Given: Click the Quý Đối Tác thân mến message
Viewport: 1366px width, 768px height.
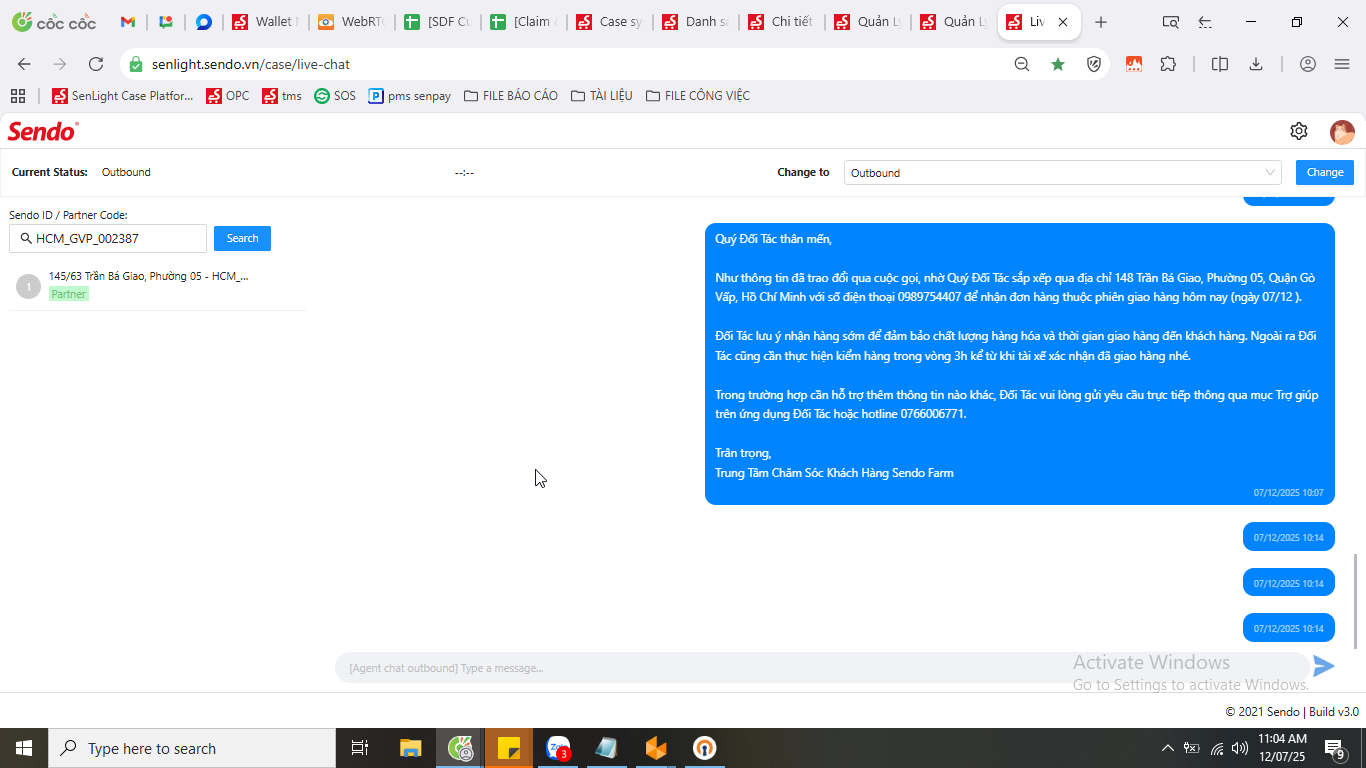Looking at the screenshot, I should pos(1020,364).
